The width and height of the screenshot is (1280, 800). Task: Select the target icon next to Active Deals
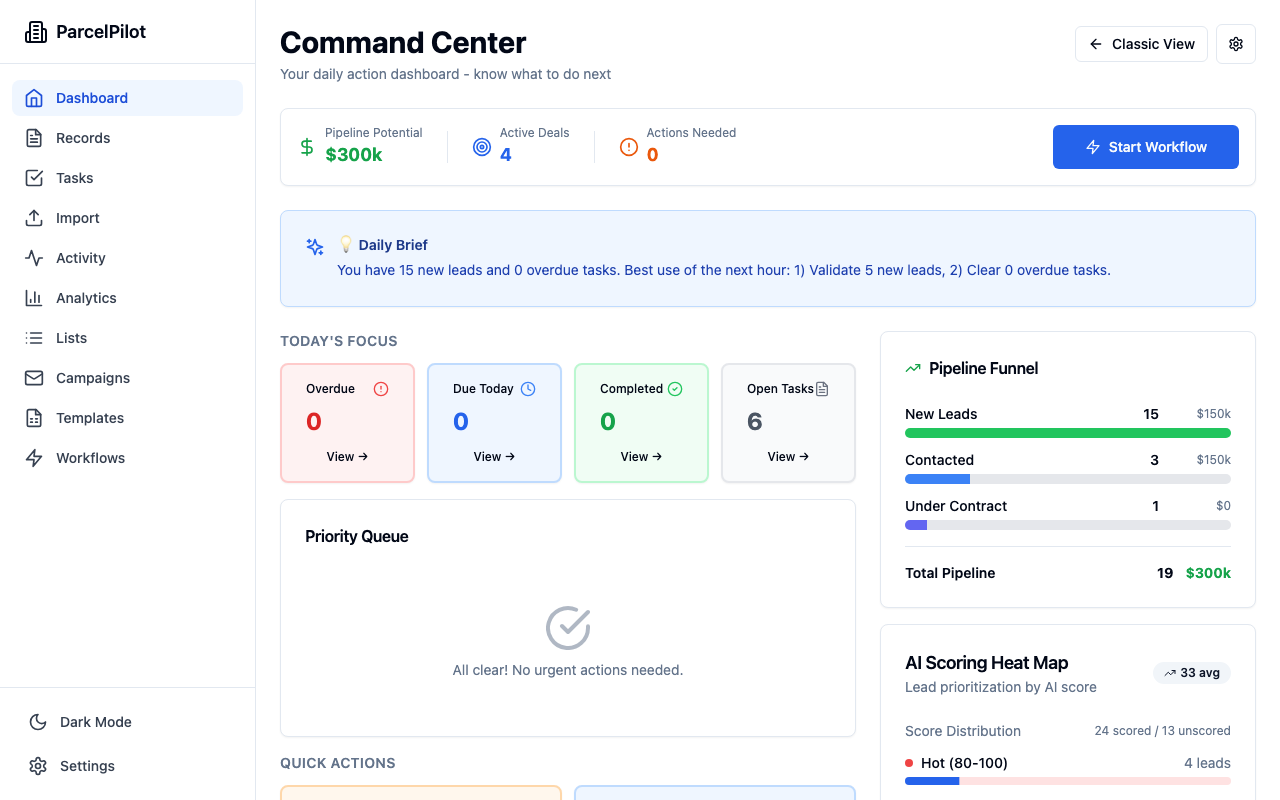(x=482, y=146)
